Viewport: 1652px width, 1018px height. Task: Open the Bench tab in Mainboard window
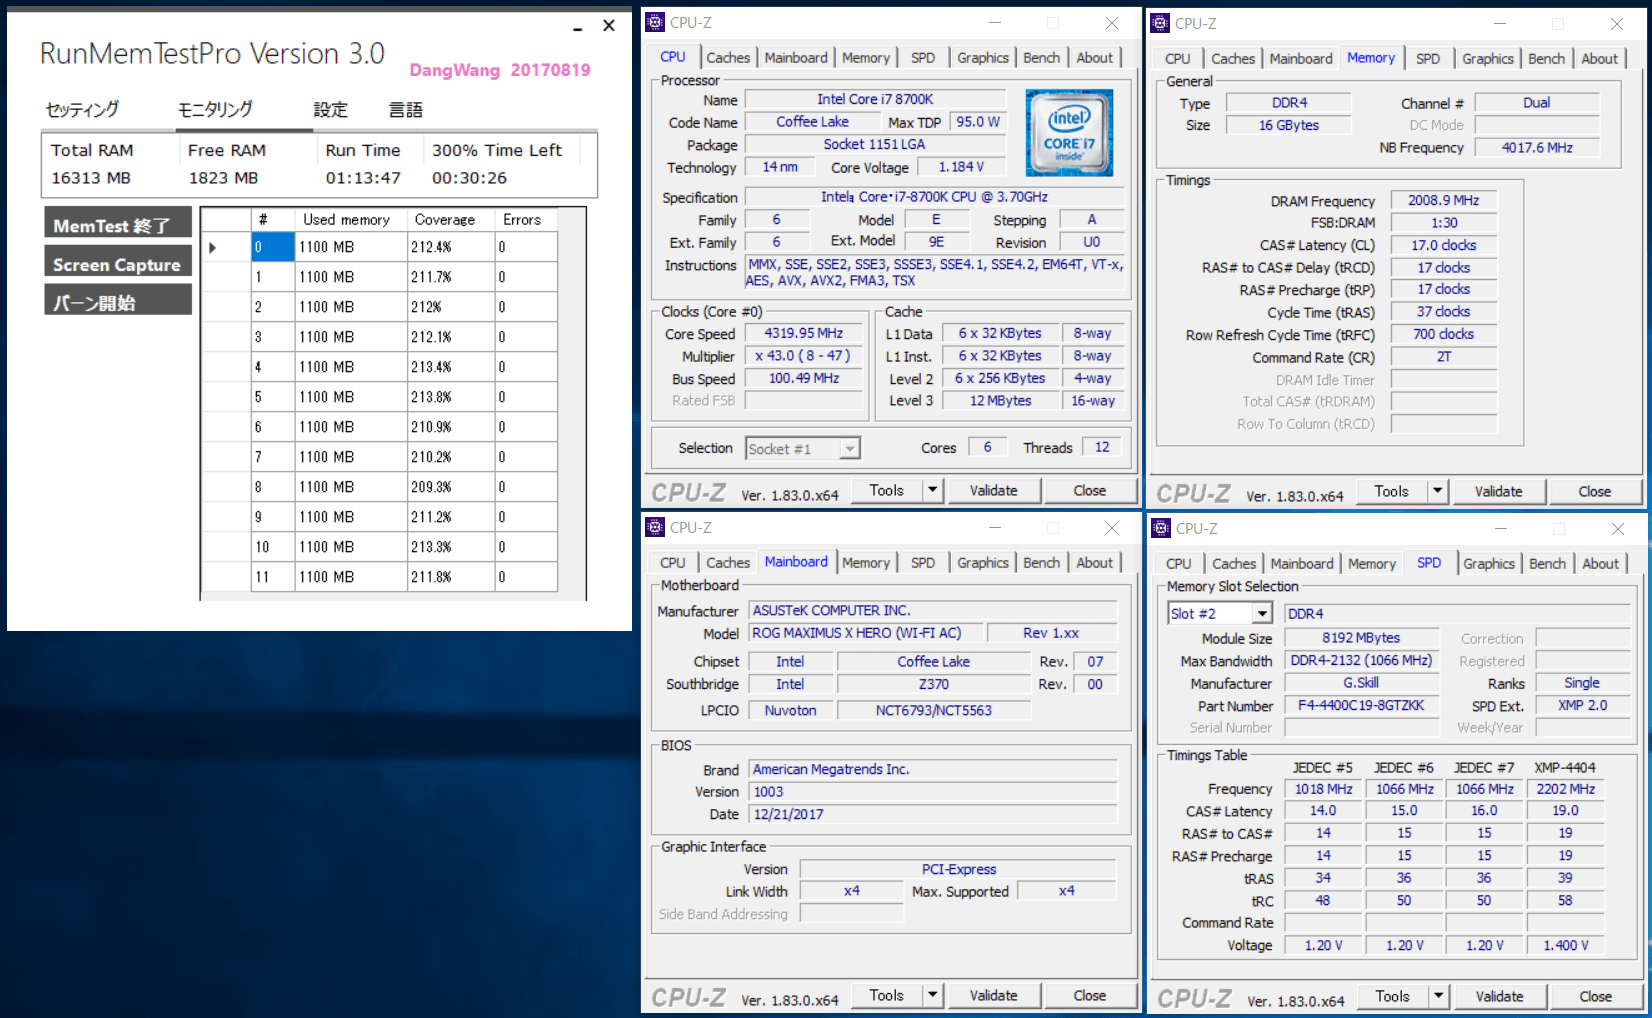tap(1041, 563)
